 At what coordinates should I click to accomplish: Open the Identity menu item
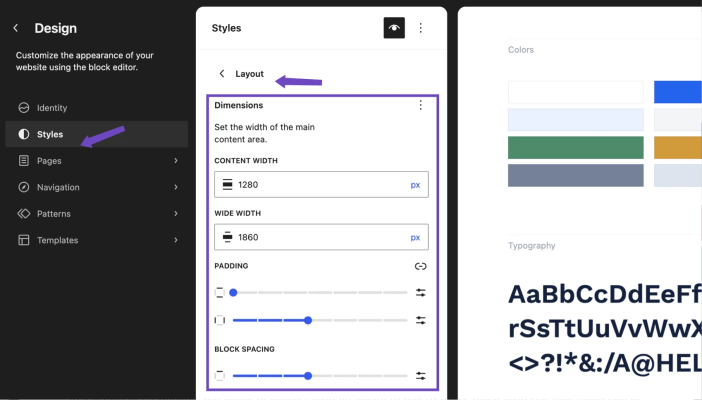coord(96,108)
